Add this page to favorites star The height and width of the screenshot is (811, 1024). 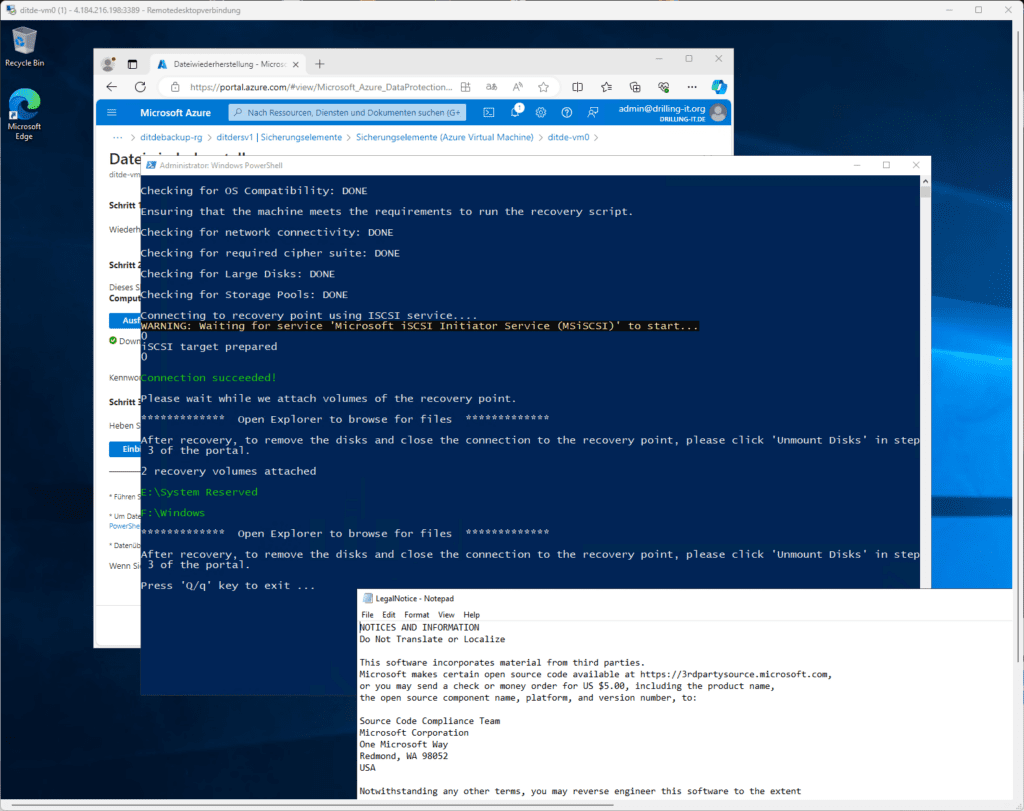click(543, 87)
